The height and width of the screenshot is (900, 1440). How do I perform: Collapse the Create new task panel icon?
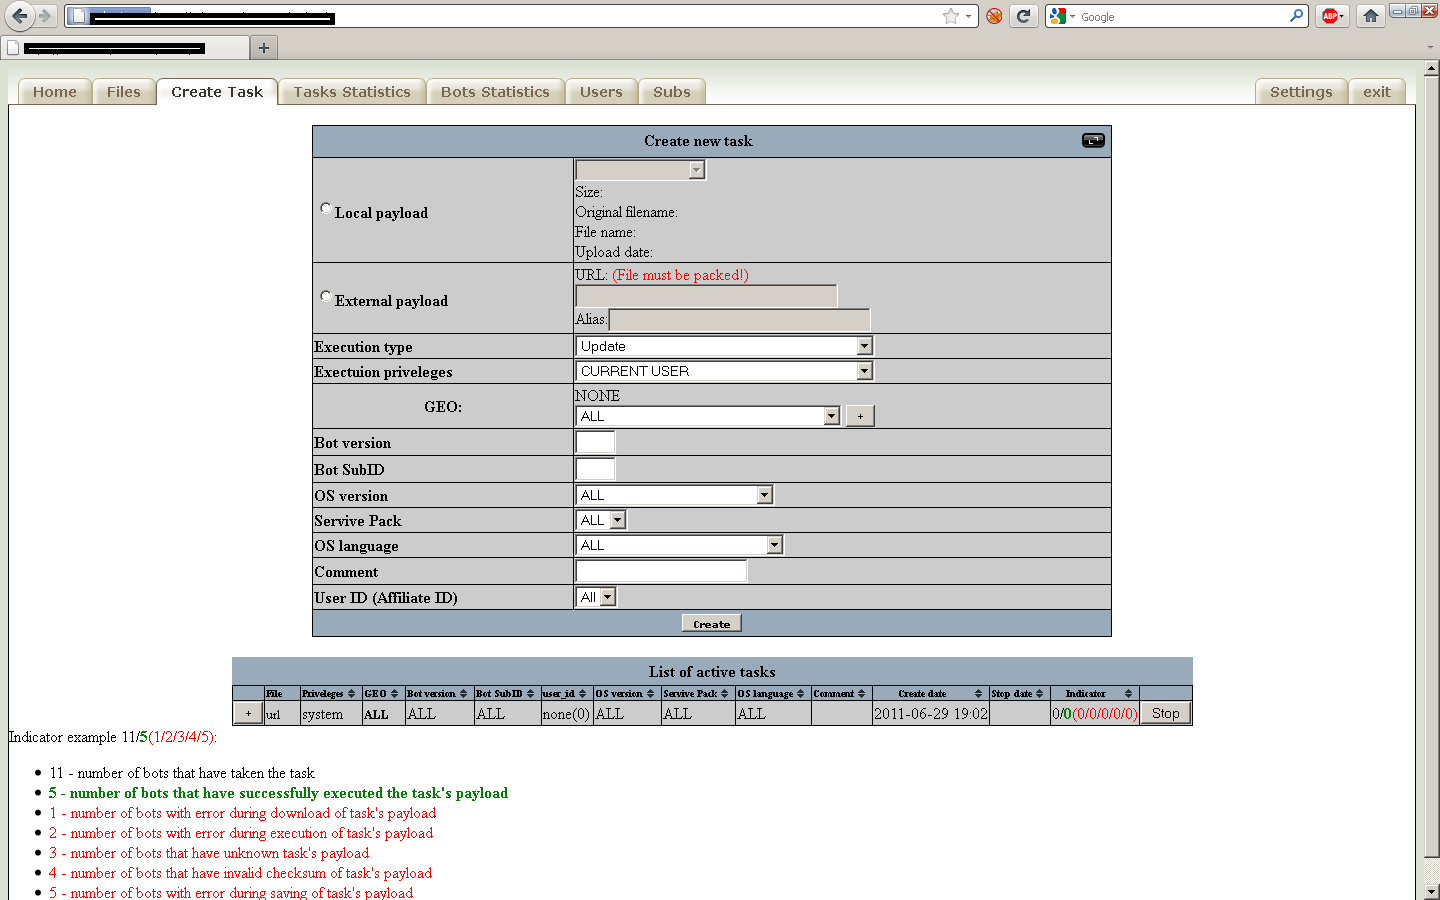click(1093, 141)
